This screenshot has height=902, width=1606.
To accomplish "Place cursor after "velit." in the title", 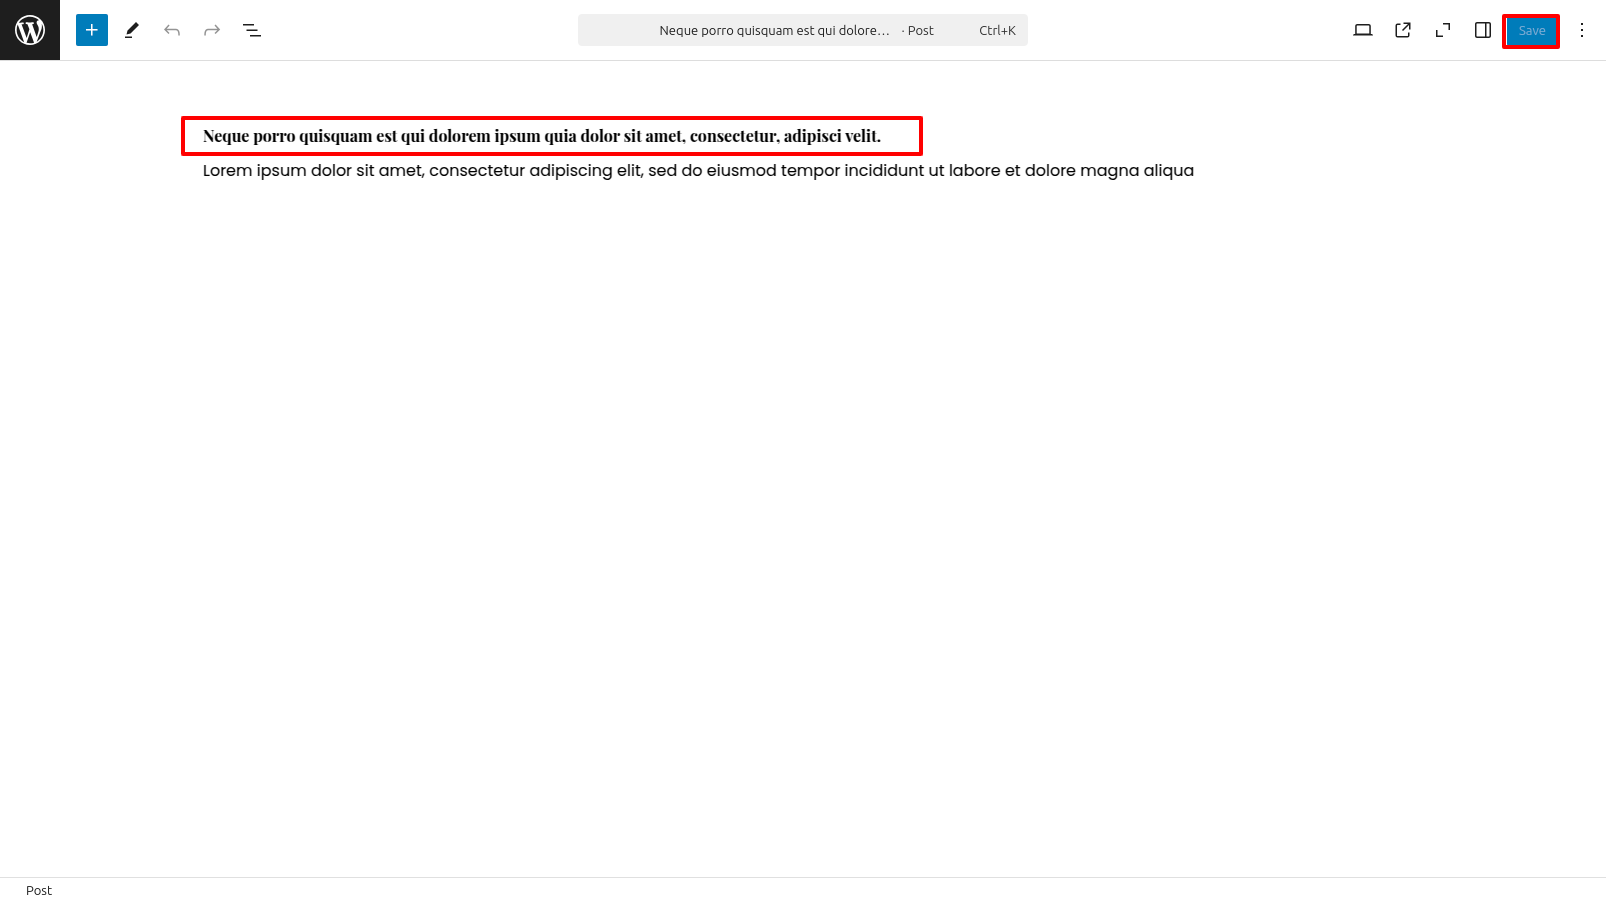I will (x=883, y=136).
